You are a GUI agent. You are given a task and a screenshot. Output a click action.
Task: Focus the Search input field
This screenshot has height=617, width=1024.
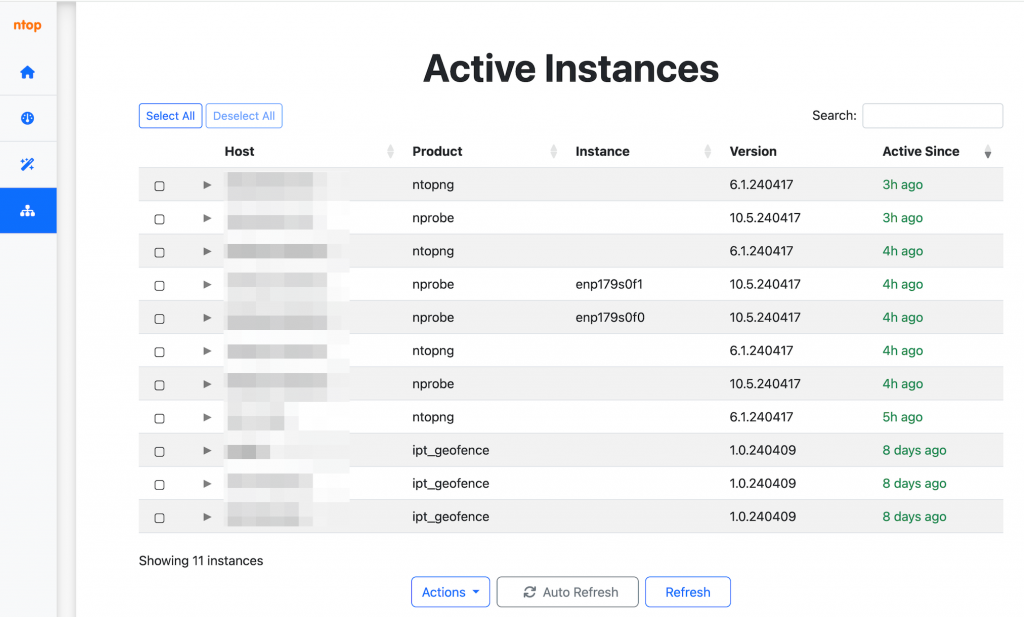pyautogui.click(x=933, y=116)
